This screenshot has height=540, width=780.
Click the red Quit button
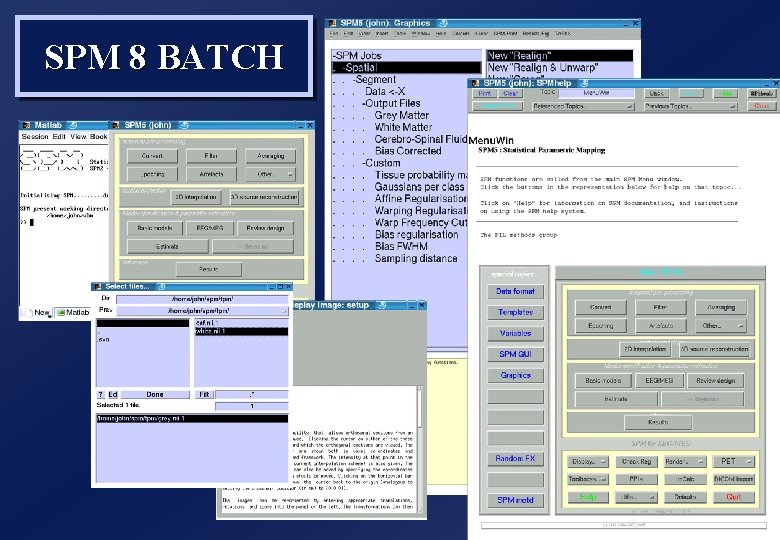click(733, 497)
